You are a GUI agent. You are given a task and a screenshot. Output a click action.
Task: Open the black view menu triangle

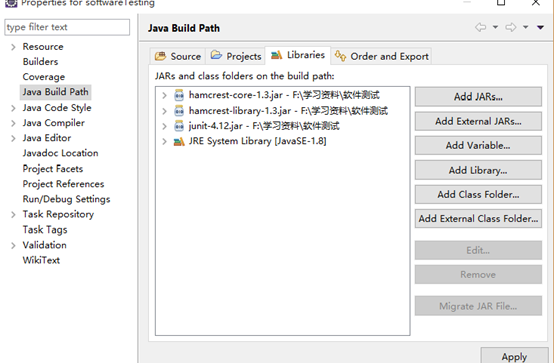coord(540,27)
